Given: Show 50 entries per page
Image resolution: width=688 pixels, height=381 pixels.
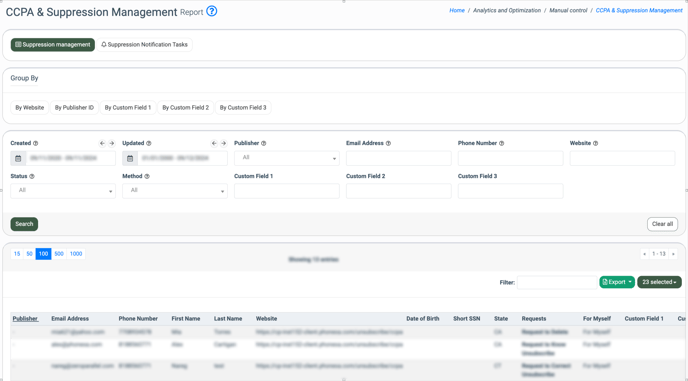Looking at the screenshot, I should (29, 254).
